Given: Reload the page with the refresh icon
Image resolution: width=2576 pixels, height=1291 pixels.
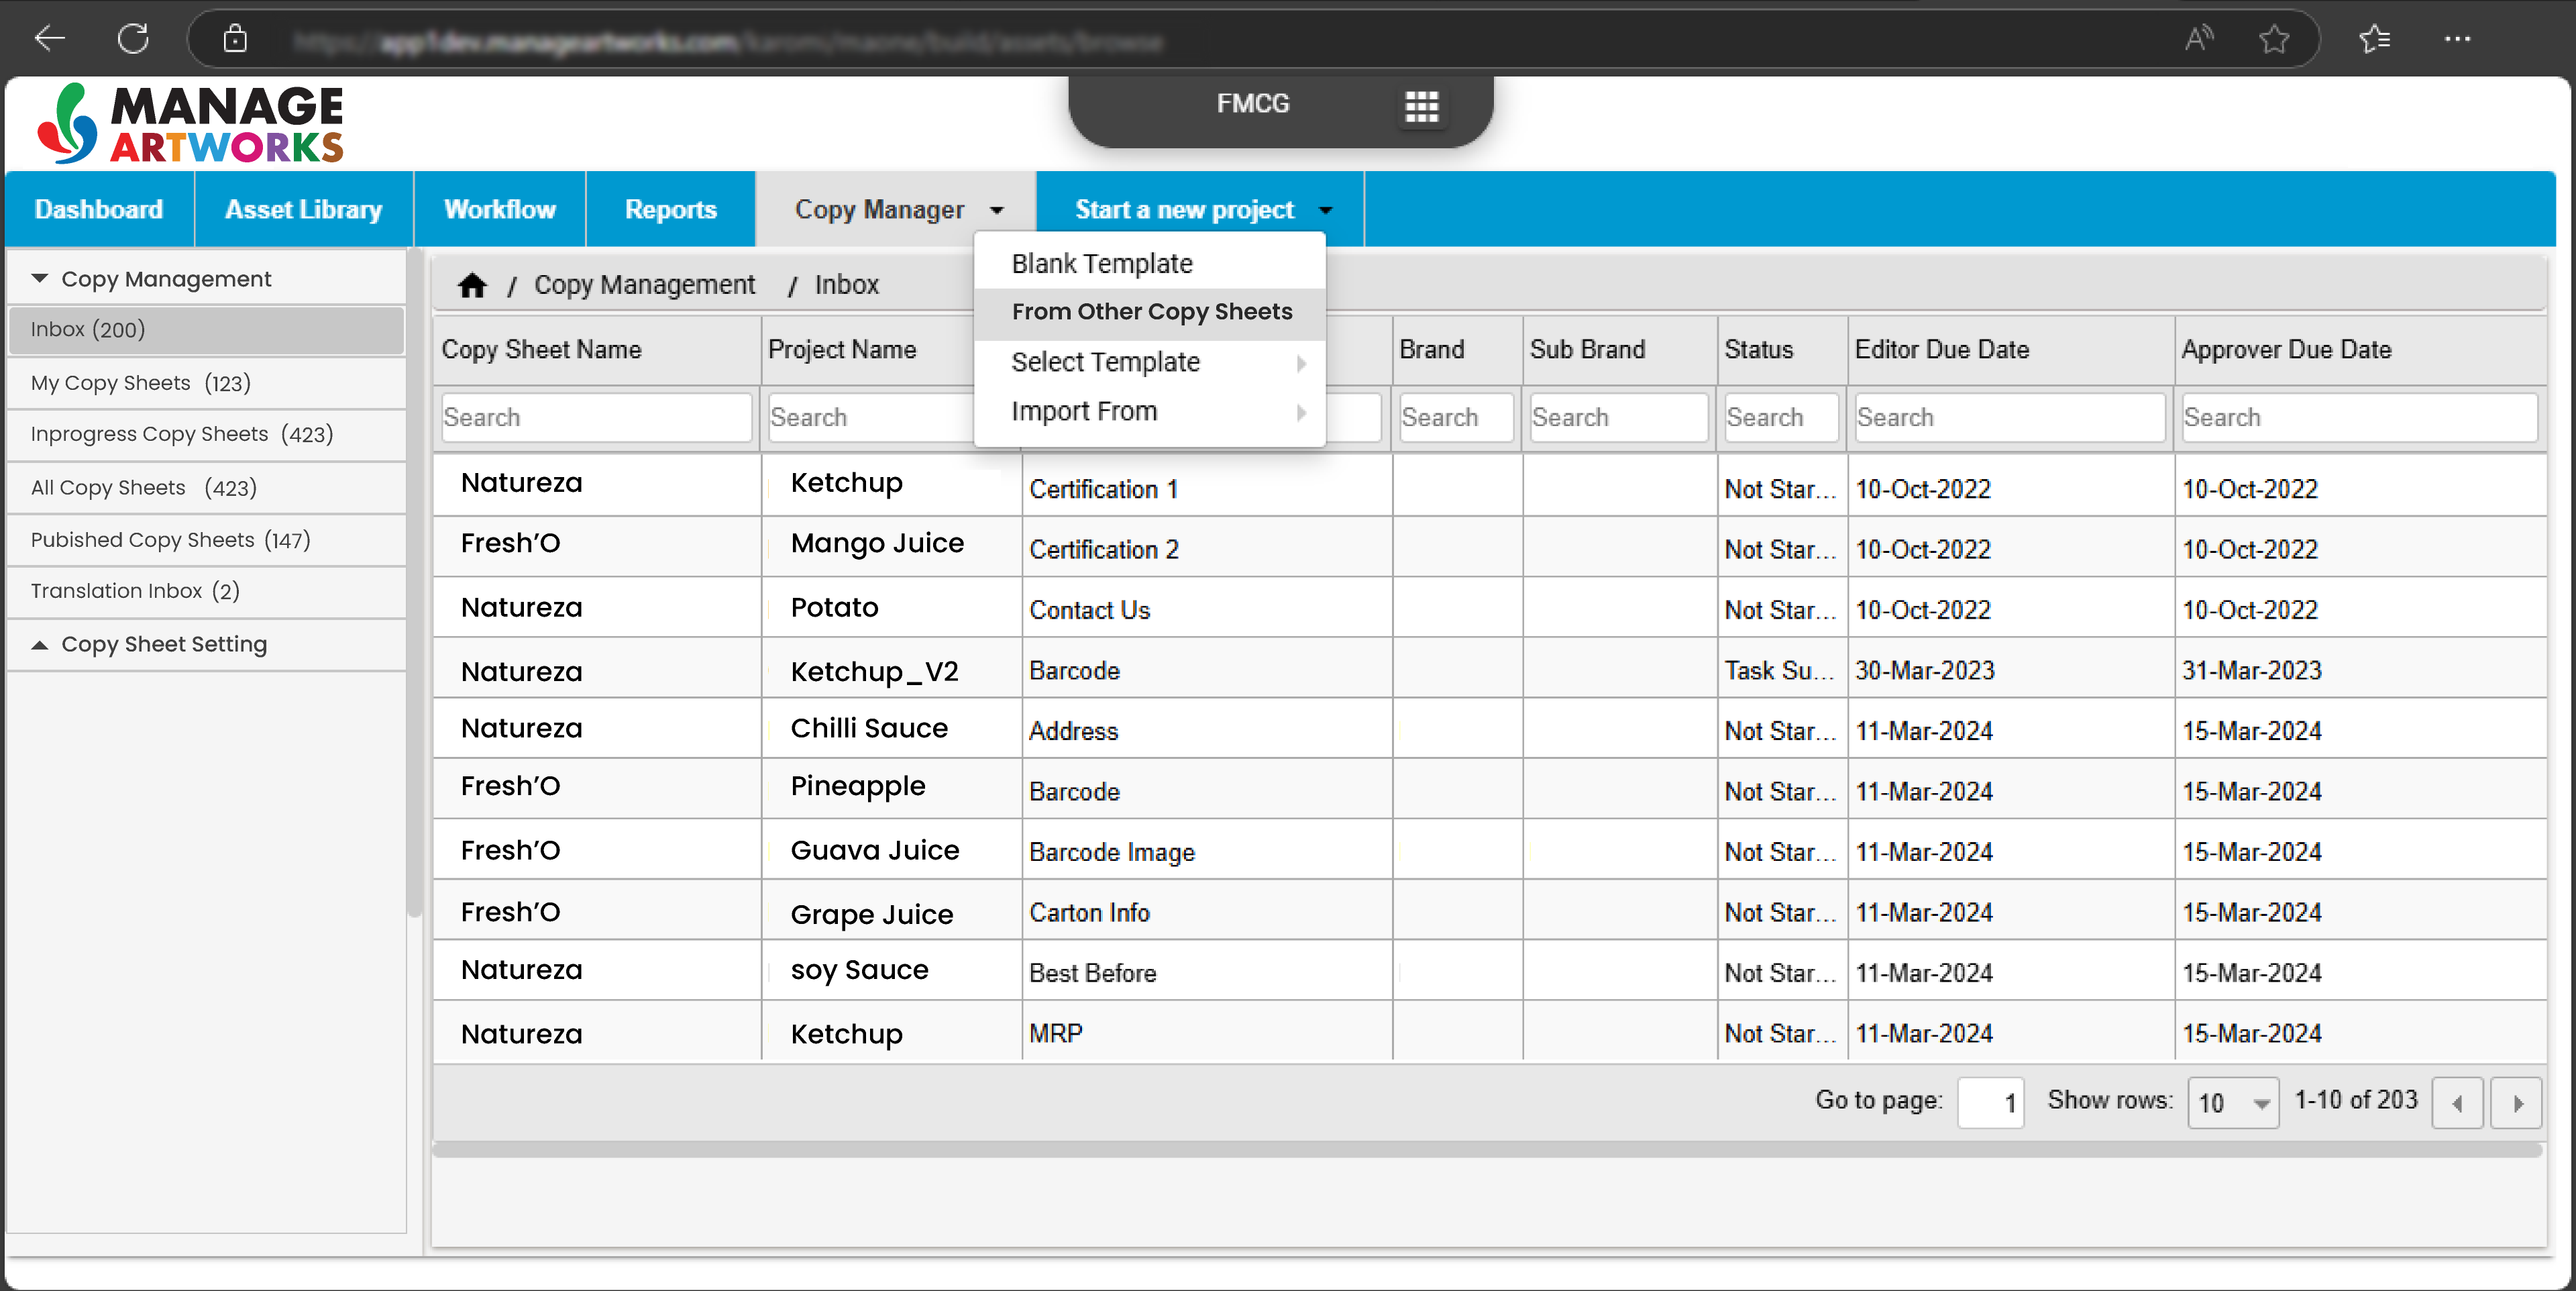Looking at the screenshot, I should click(133, 39).
